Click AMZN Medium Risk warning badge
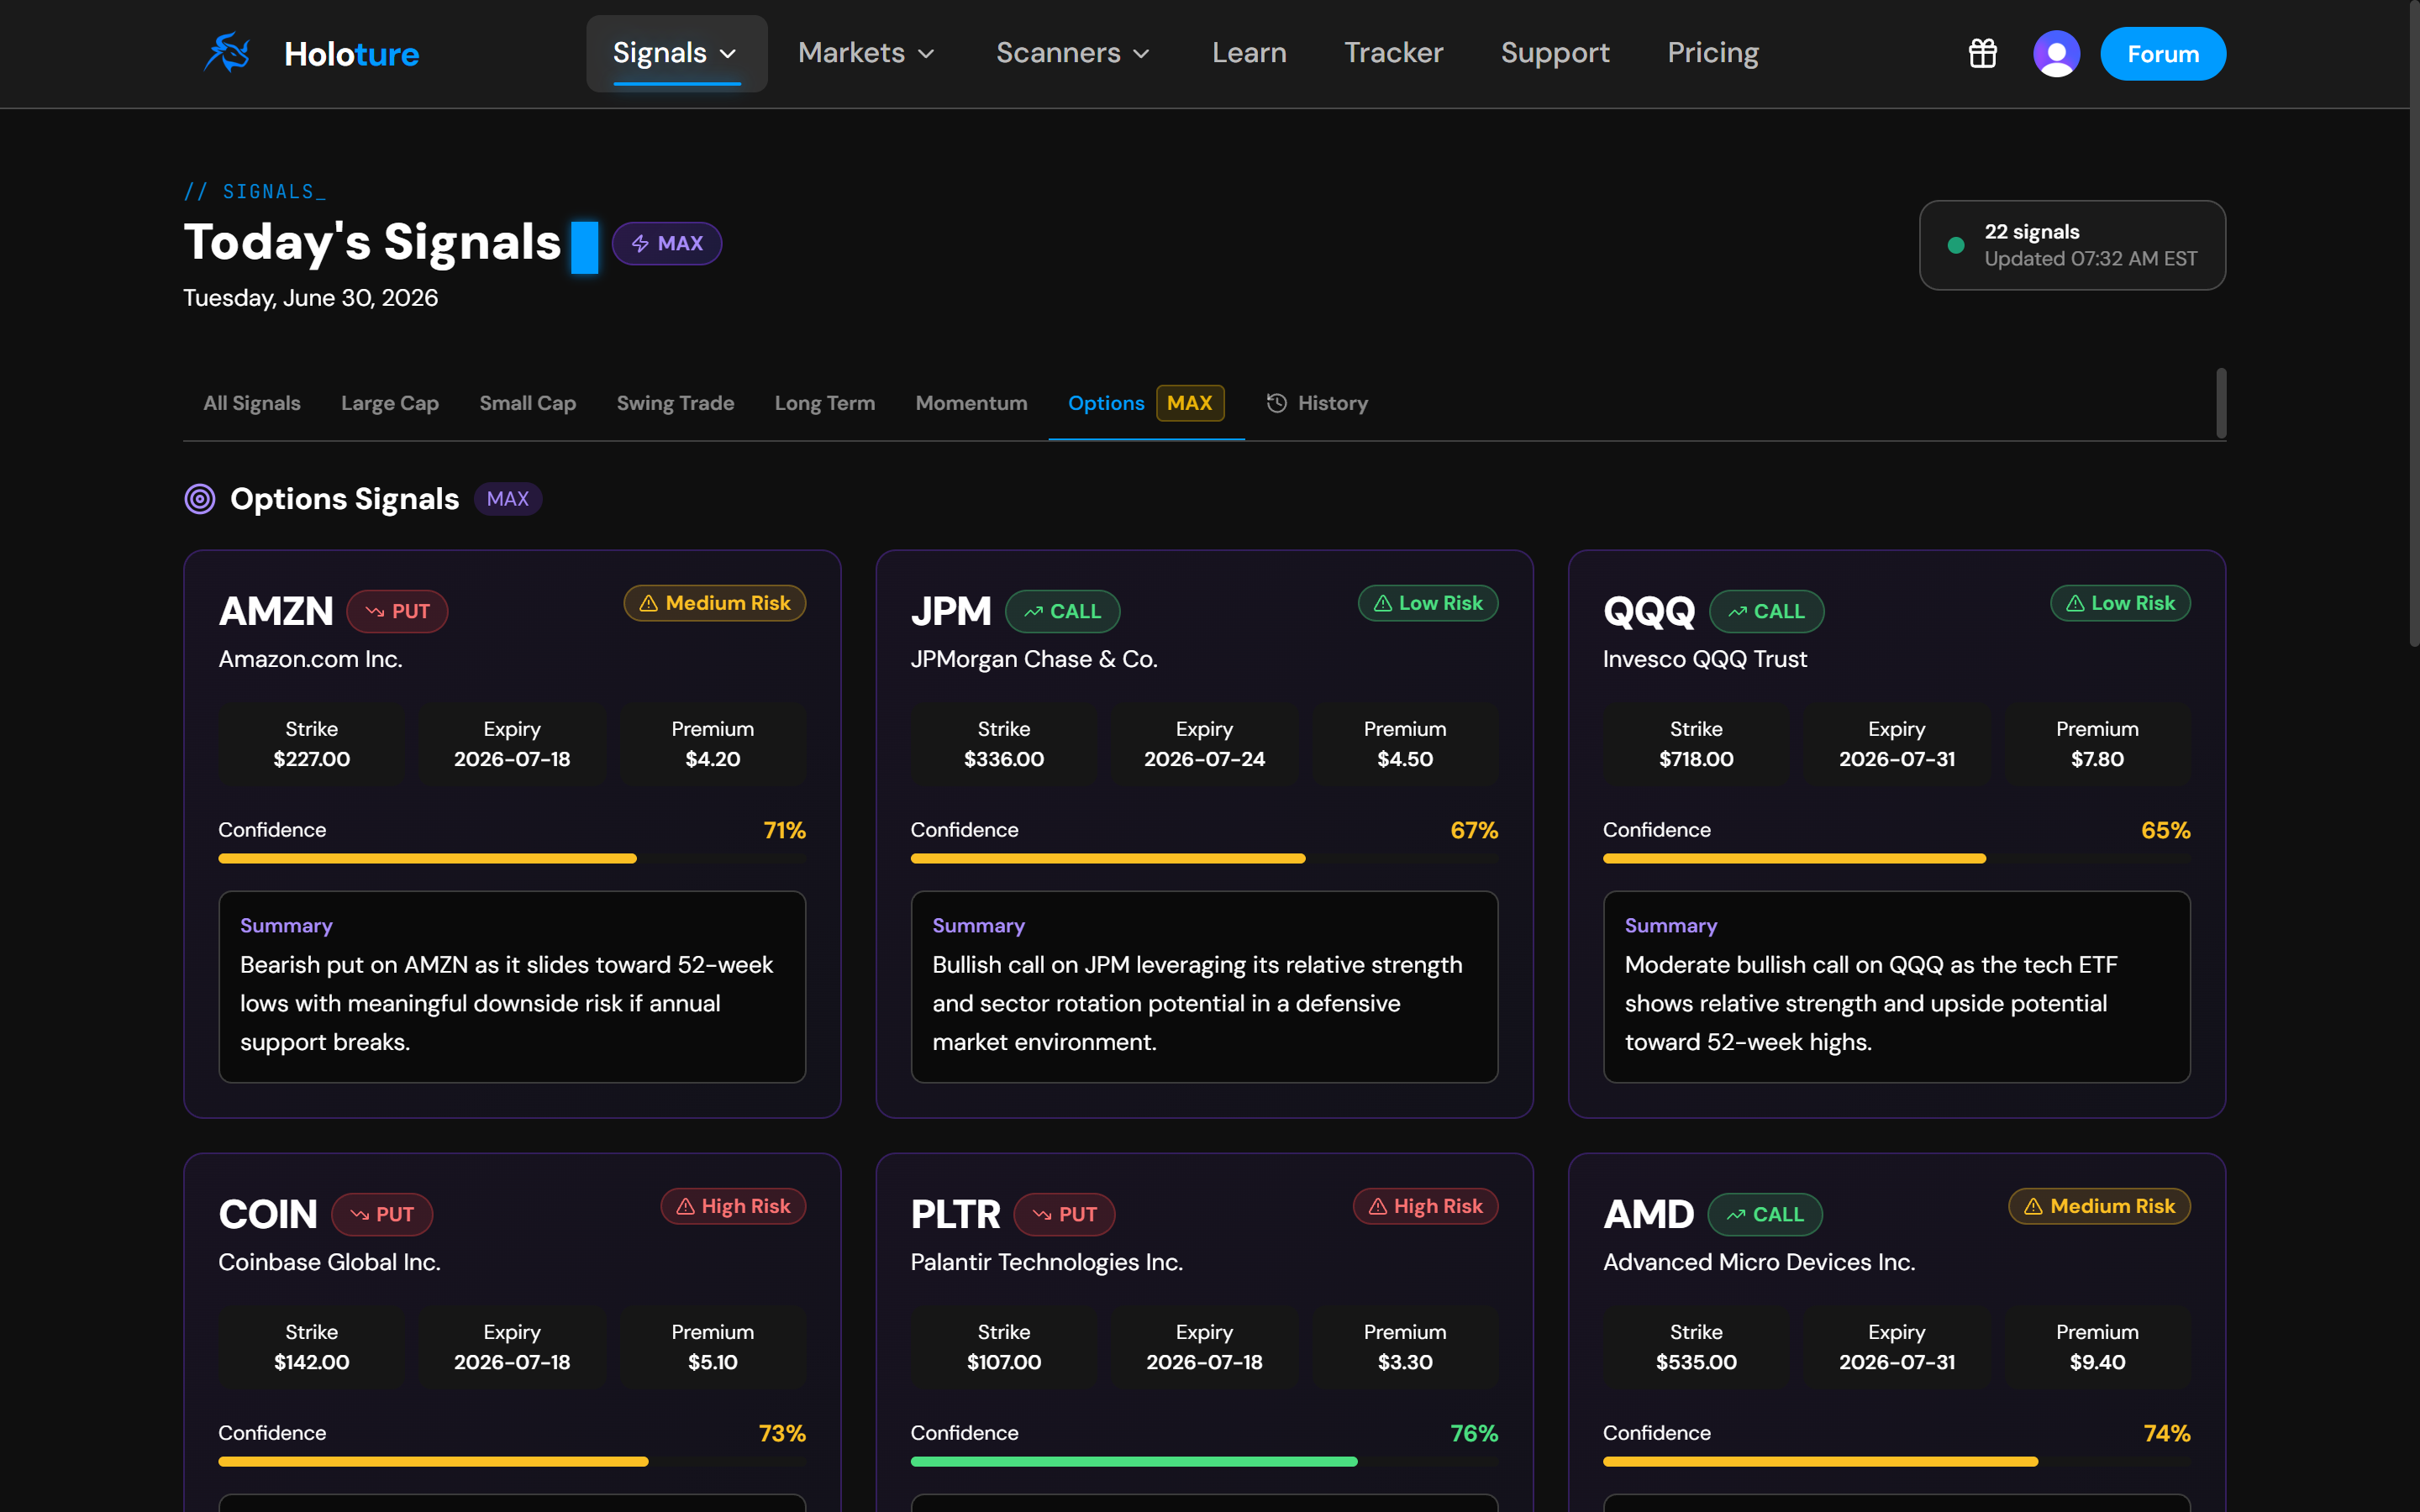Screen dimensions: 2420x1512 tap(715, 603)
